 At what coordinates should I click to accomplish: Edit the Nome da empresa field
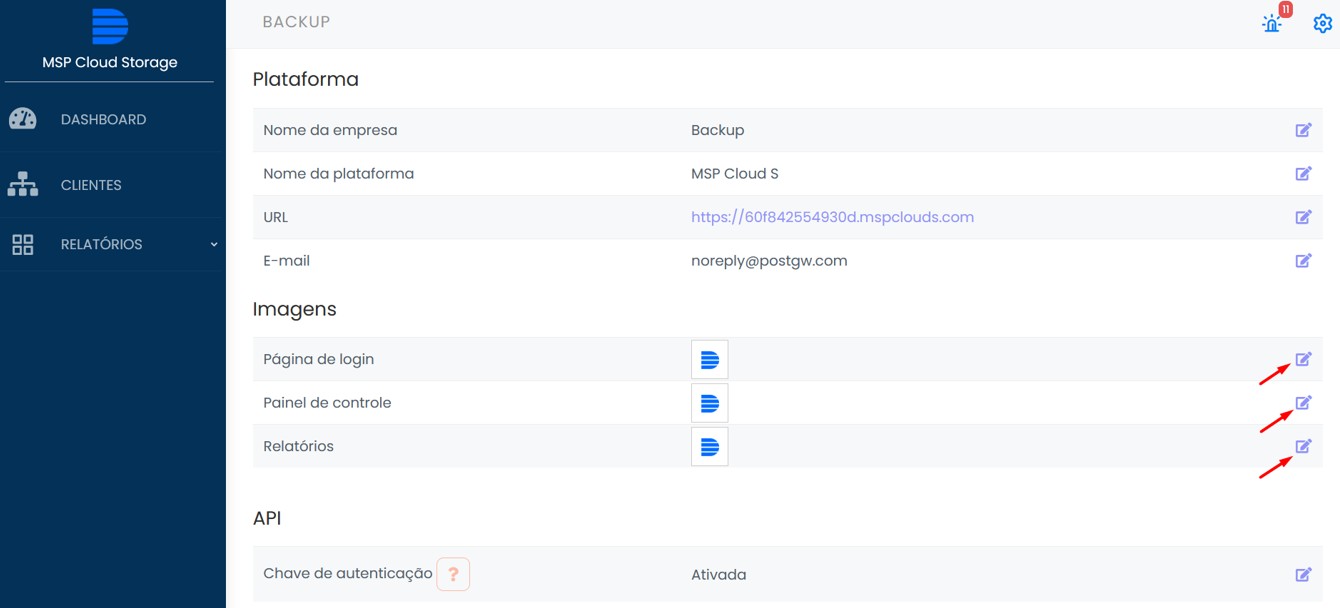pyautogui.click(x=1303, y=130)
